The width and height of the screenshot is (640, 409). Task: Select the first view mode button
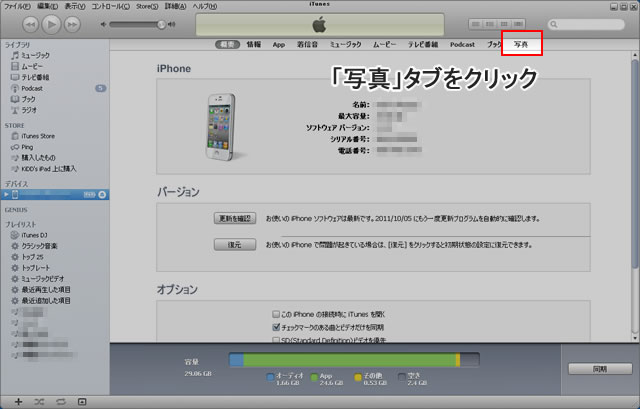pyautogui.click(x=476, y=24)
